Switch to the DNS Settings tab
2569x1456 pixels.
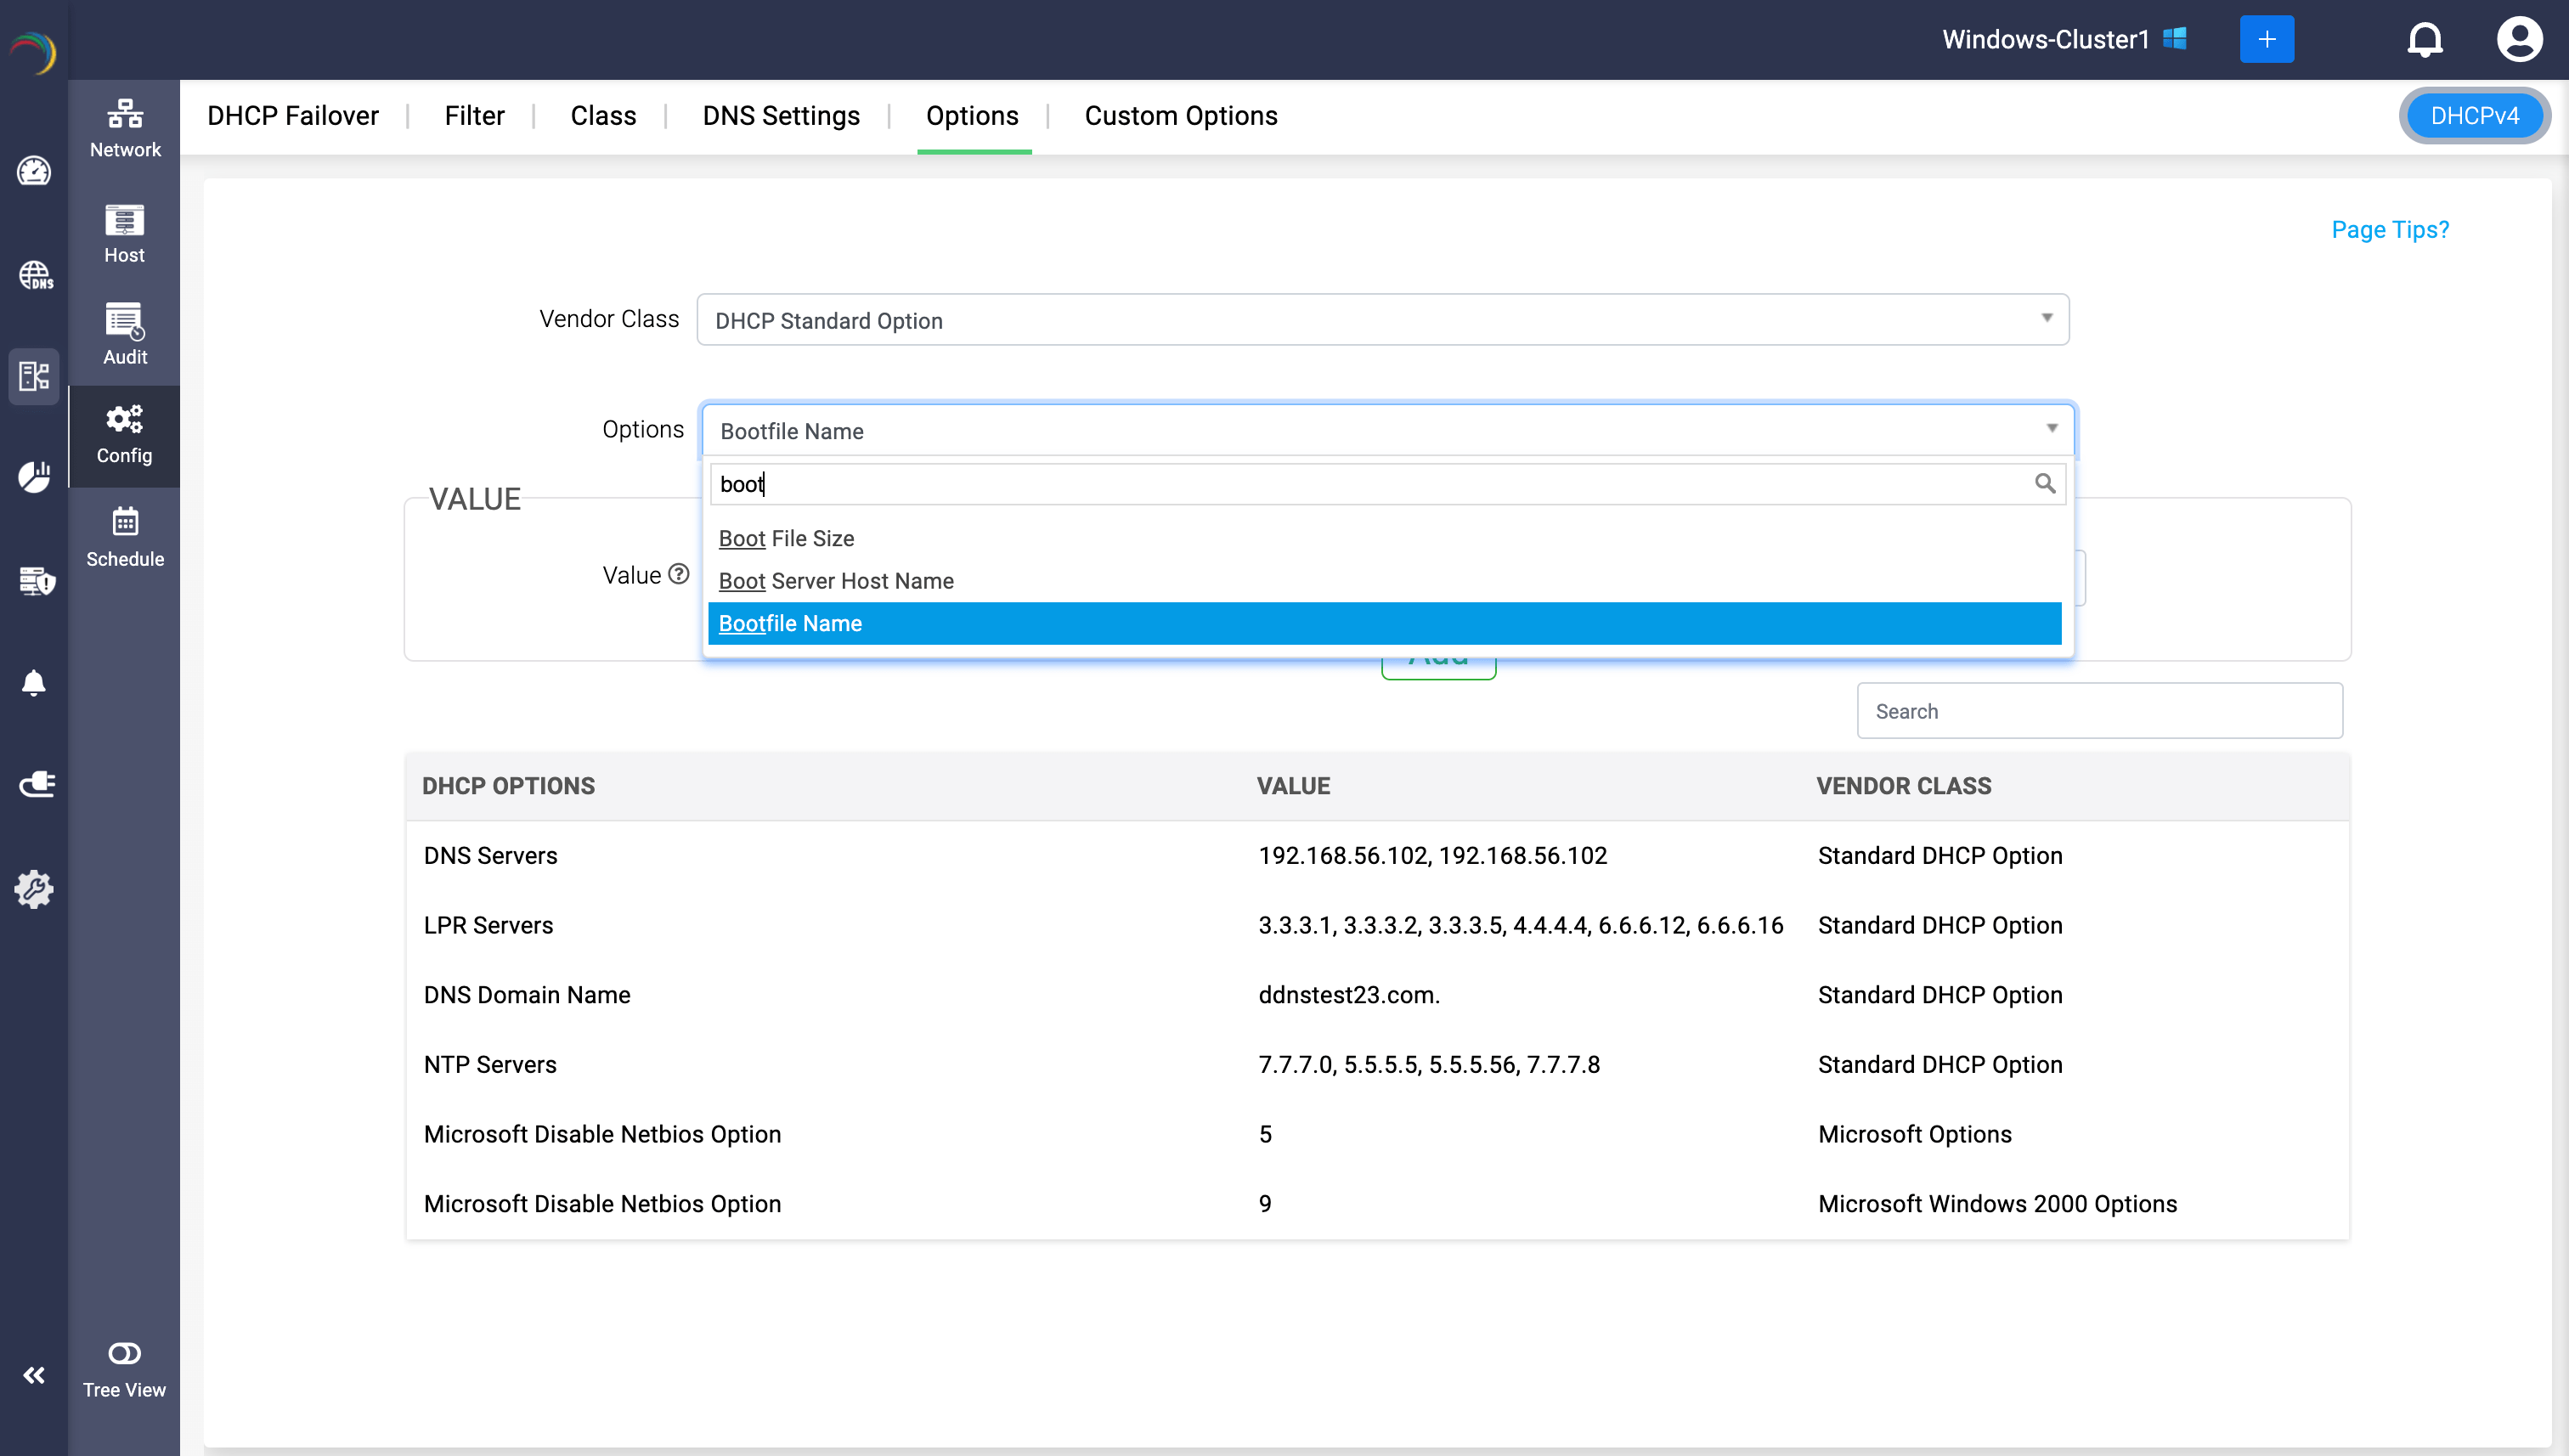pyautogui.click(x=780, y=116)
